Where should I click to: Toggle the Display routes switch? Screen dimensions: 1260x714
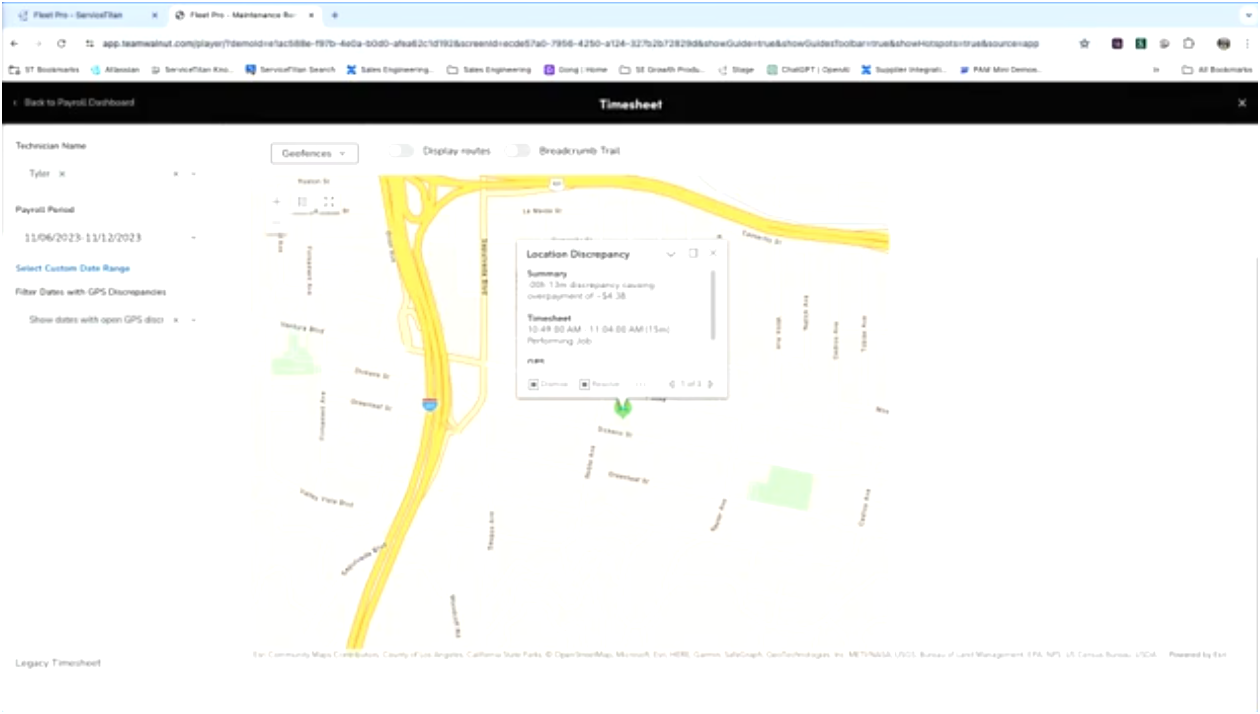point(401,151)
